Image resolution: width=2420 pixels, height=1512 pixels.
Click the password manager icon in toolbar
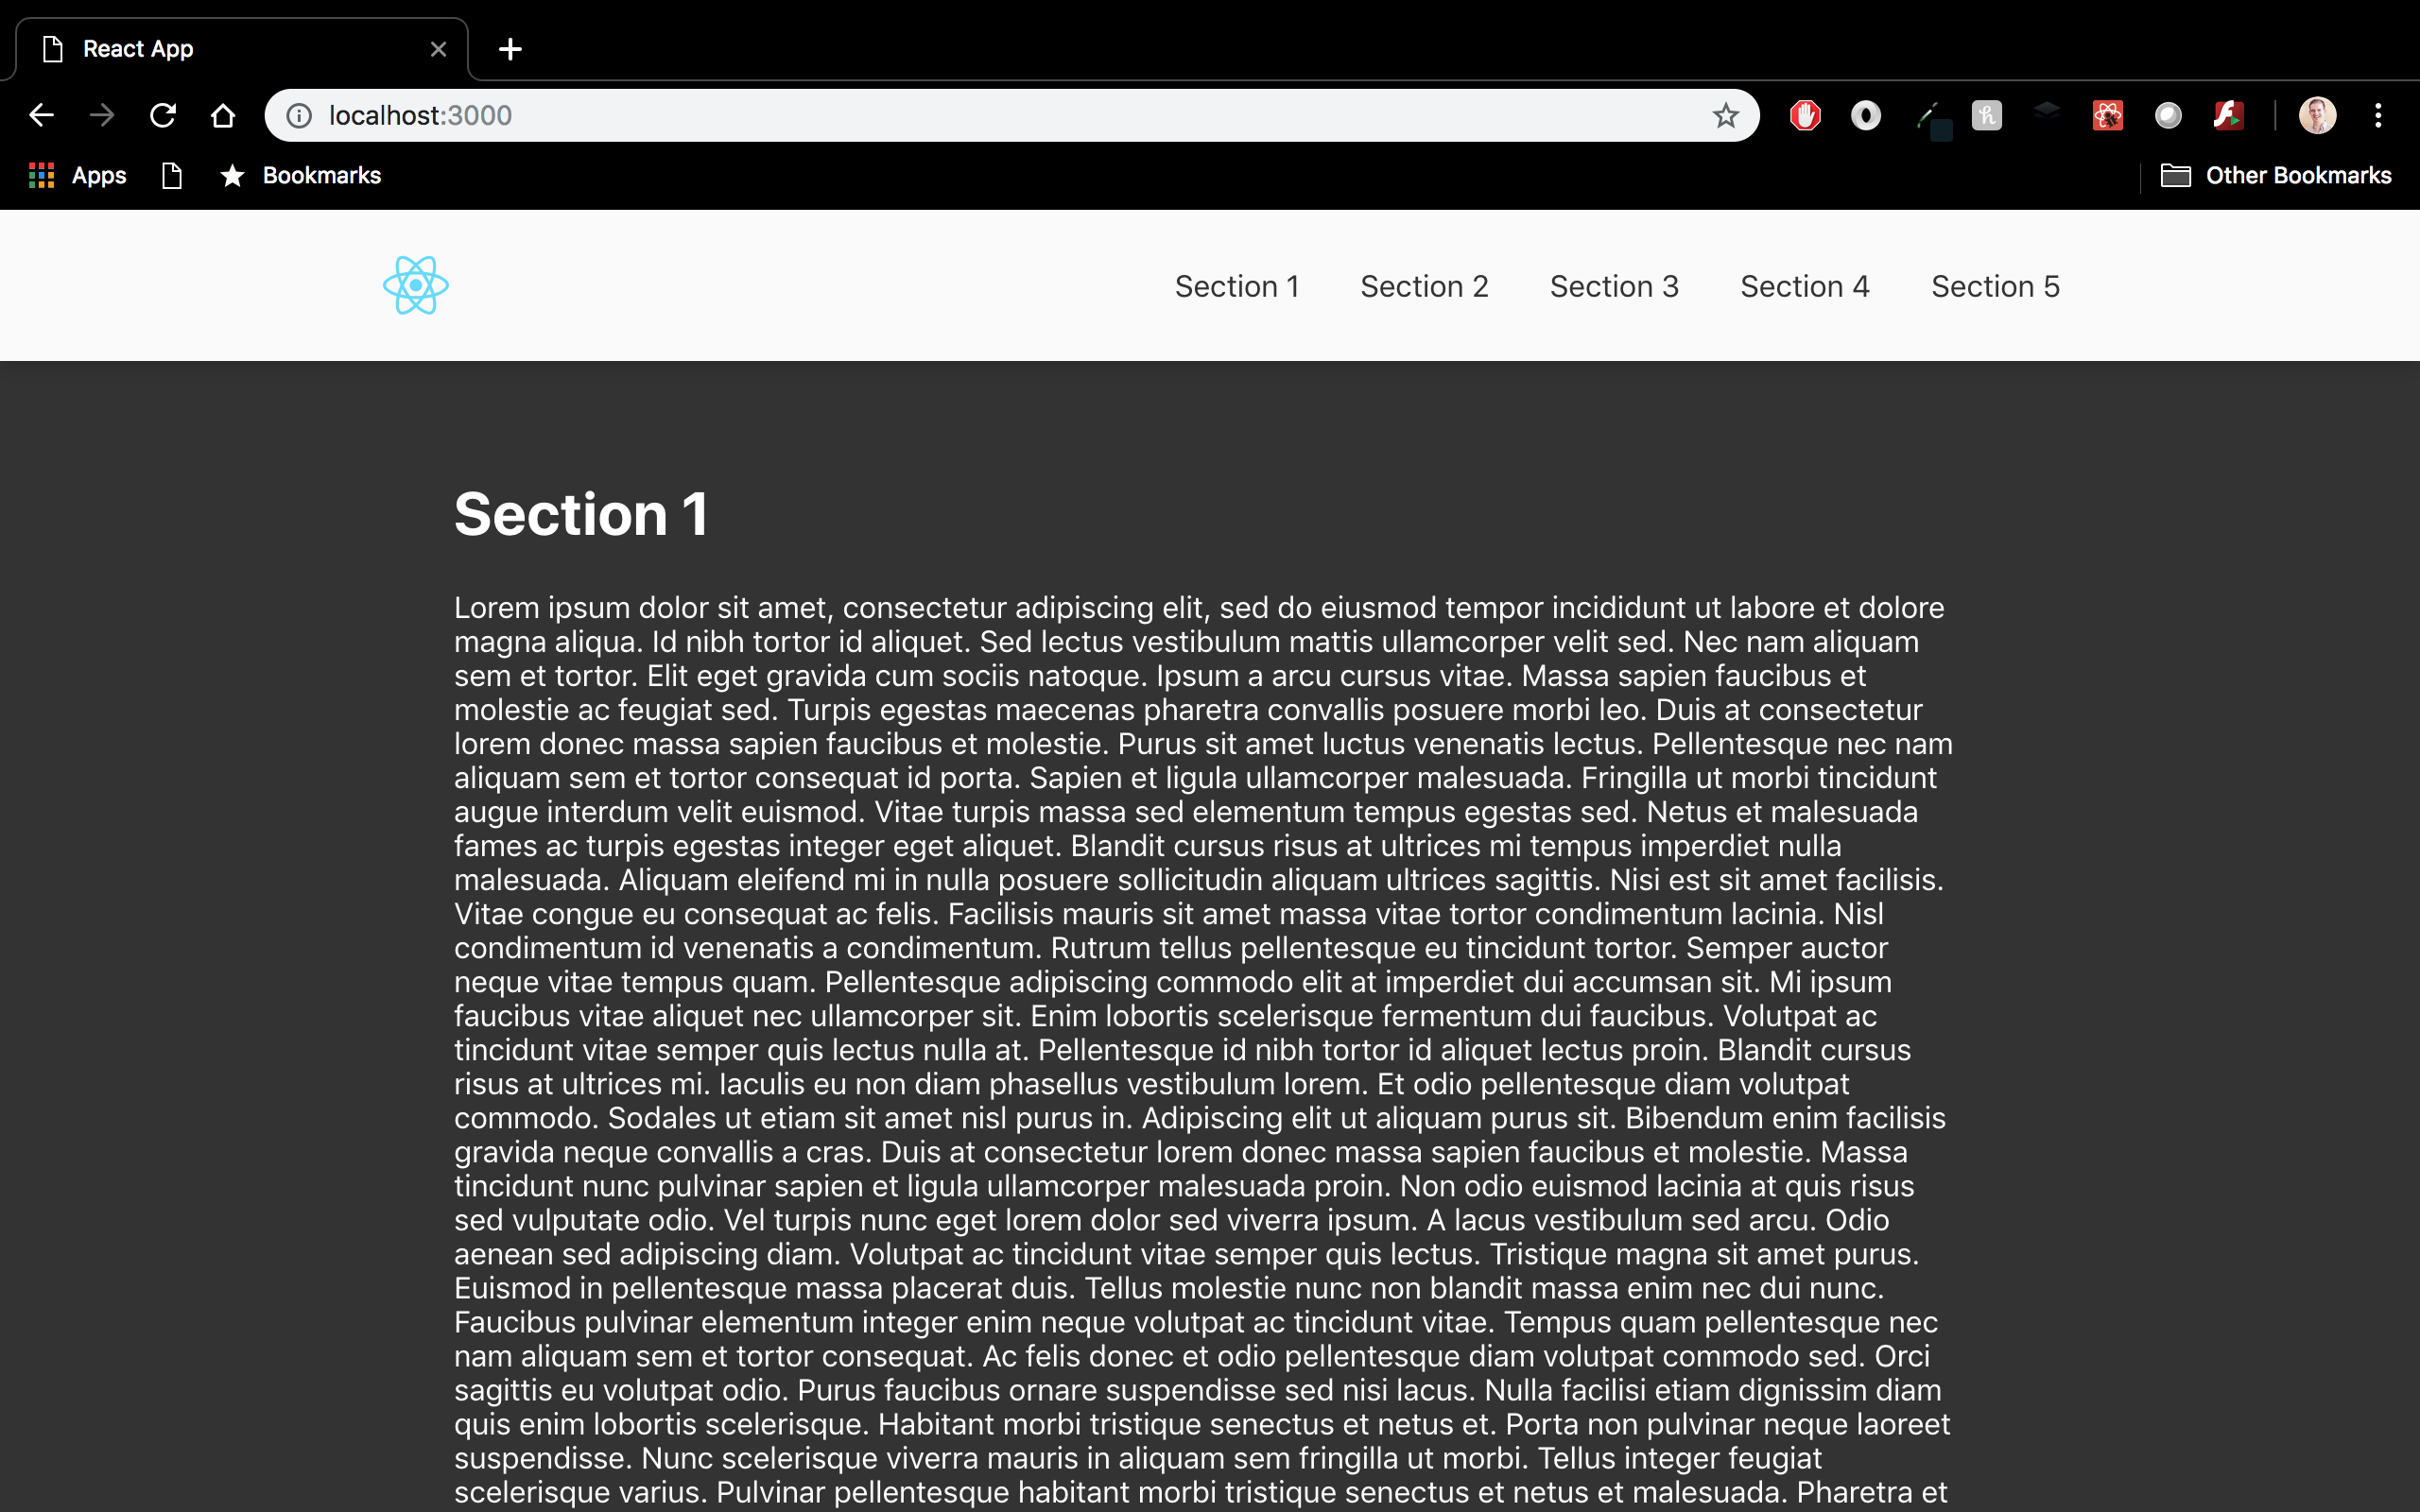tap(1864, 115)
